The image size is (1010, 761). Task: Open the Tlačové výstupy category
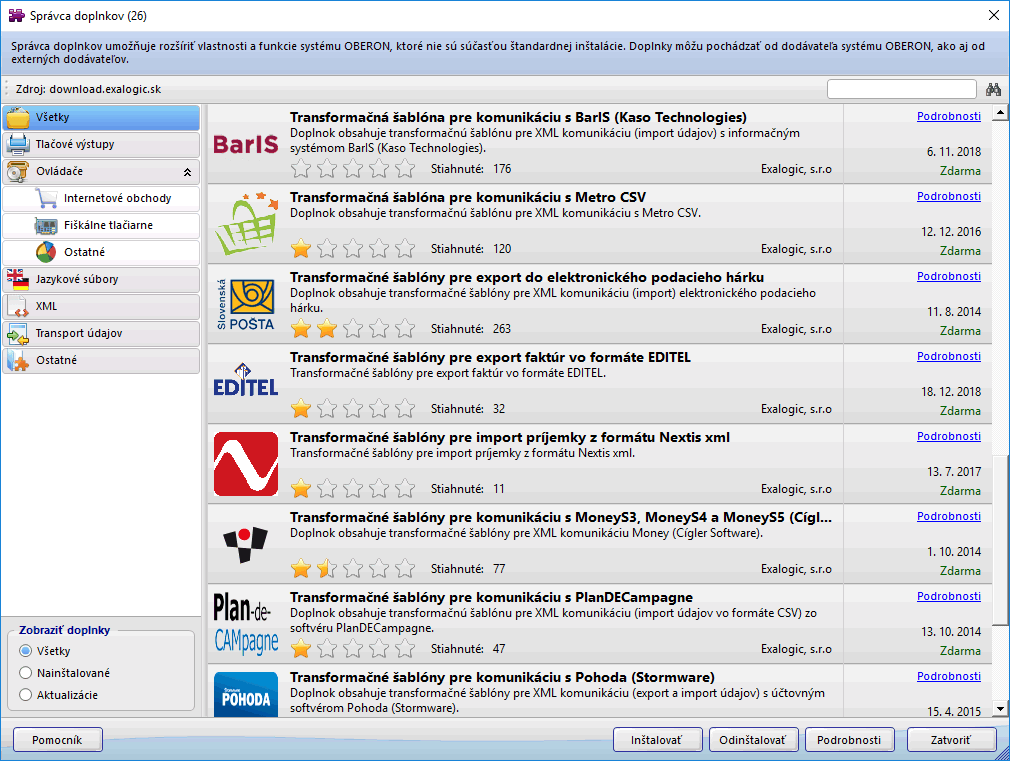(101, 144)
